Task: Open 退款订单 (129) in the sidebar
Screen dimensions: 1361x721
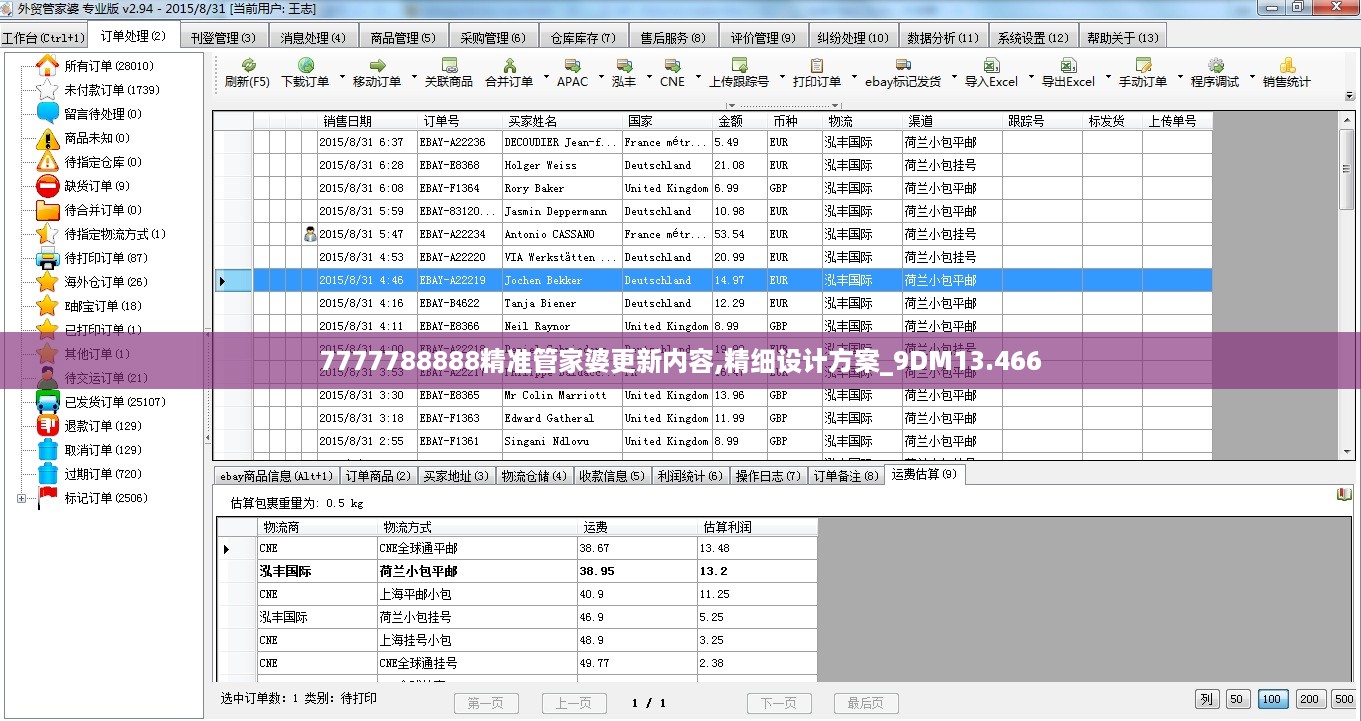Action: point(103,426)
